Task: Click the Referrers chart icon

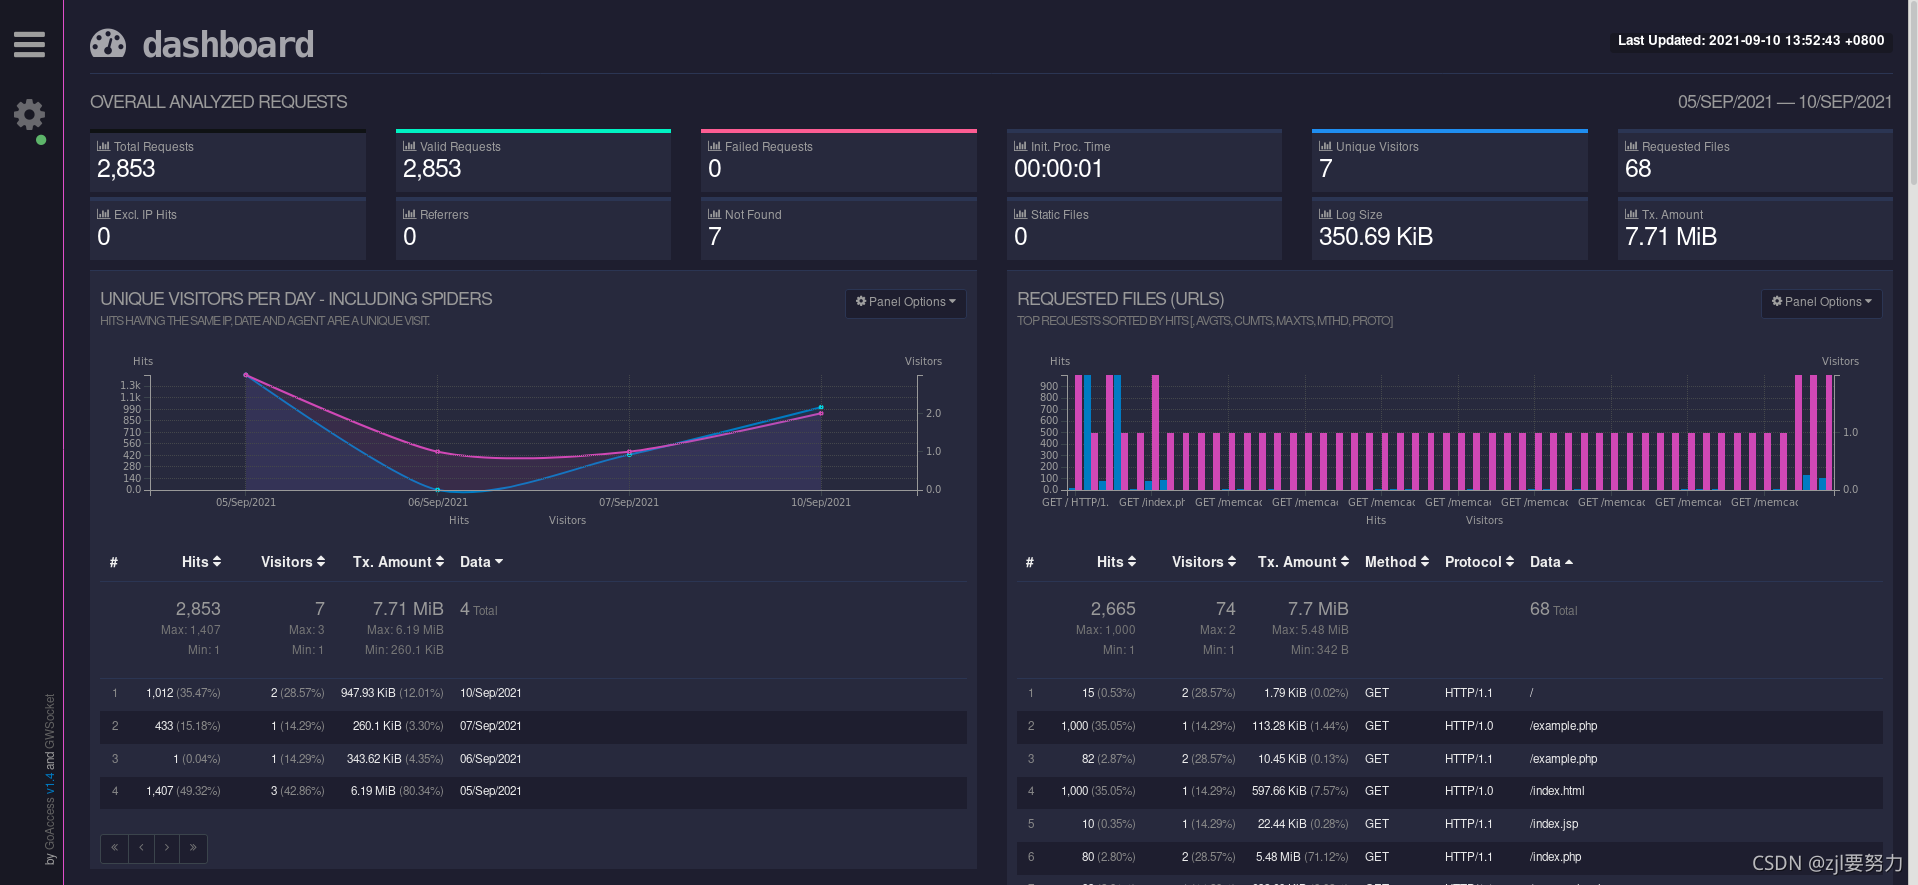Action: [x=409, y=214]
